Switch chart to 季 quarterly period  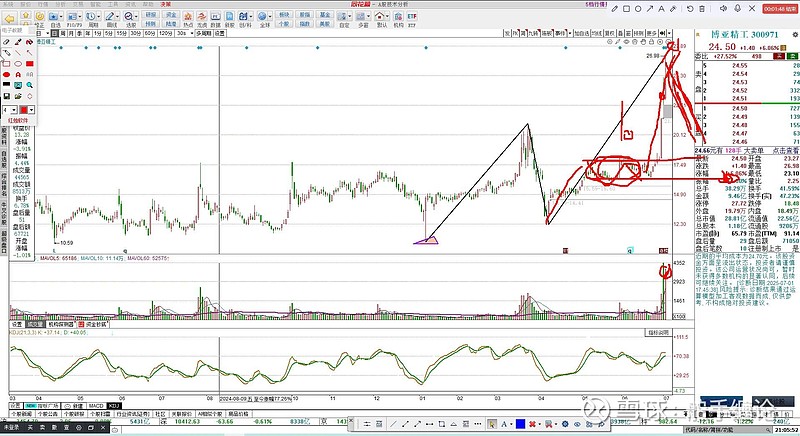(x=79, y=33)
